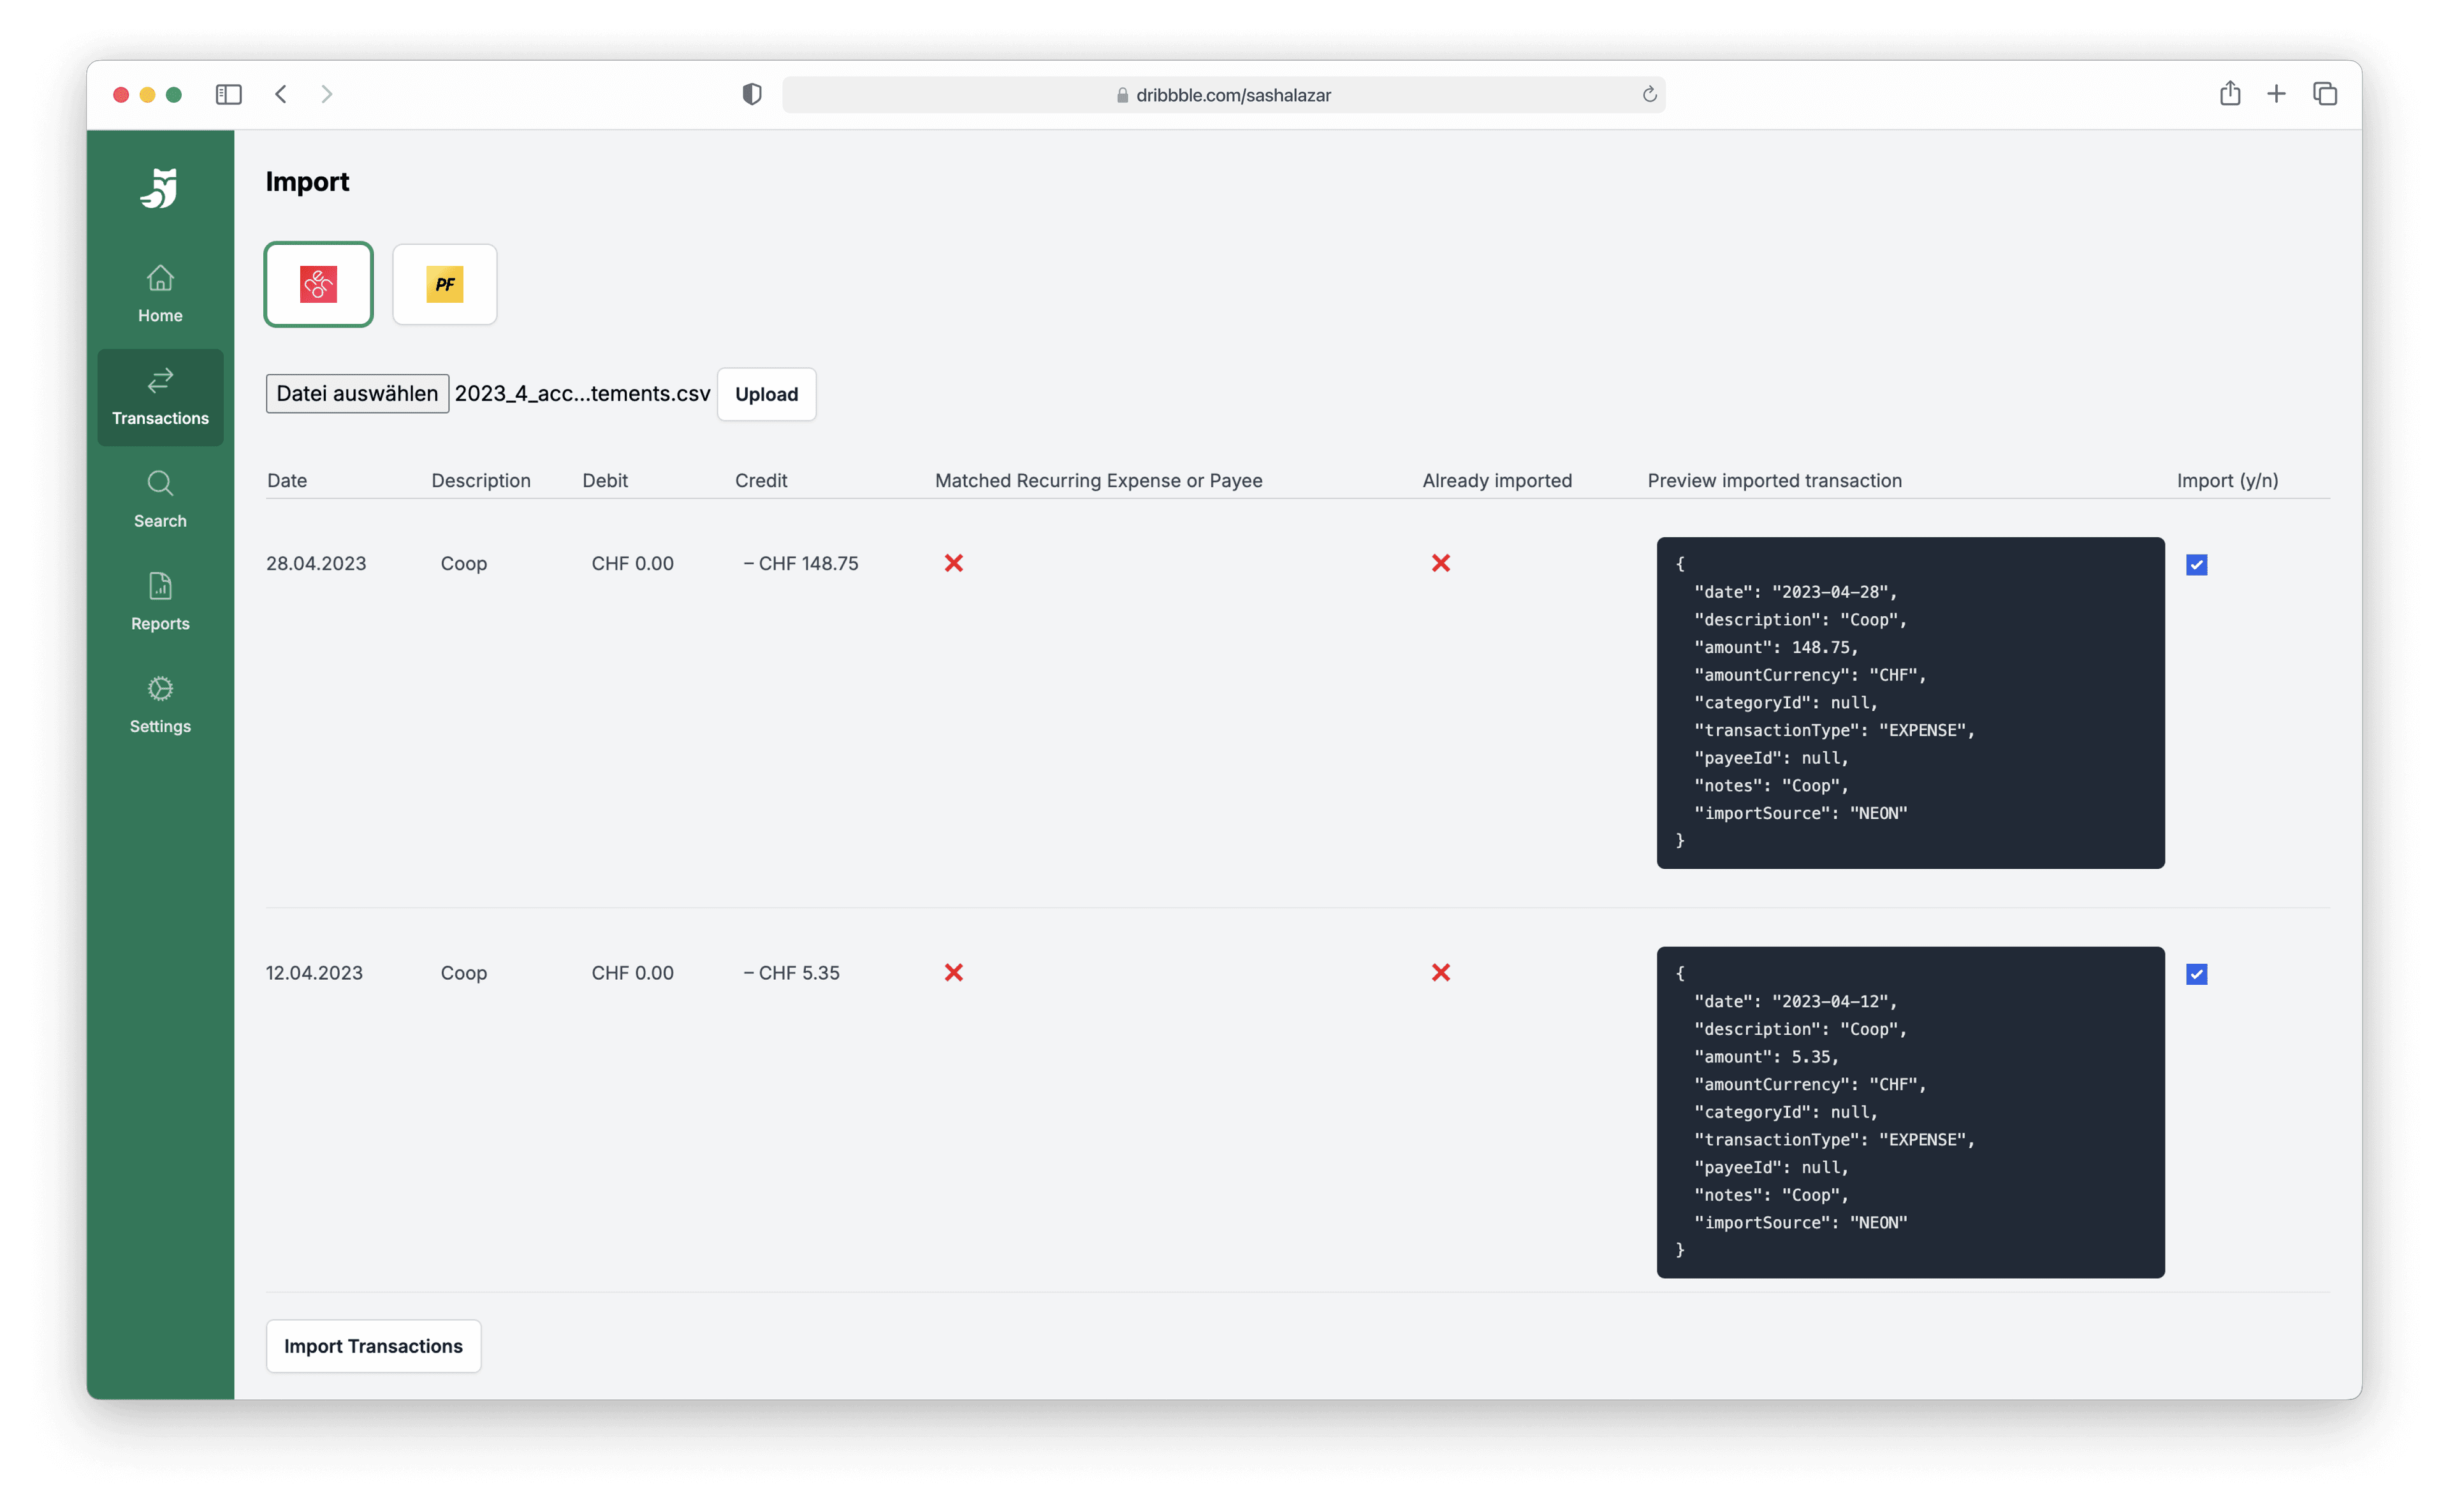This screenshot has height=1512, width=2448.
Task: Uncheck import for the 12.04.2023 Coop transaction
Action: click(2196, 974)
